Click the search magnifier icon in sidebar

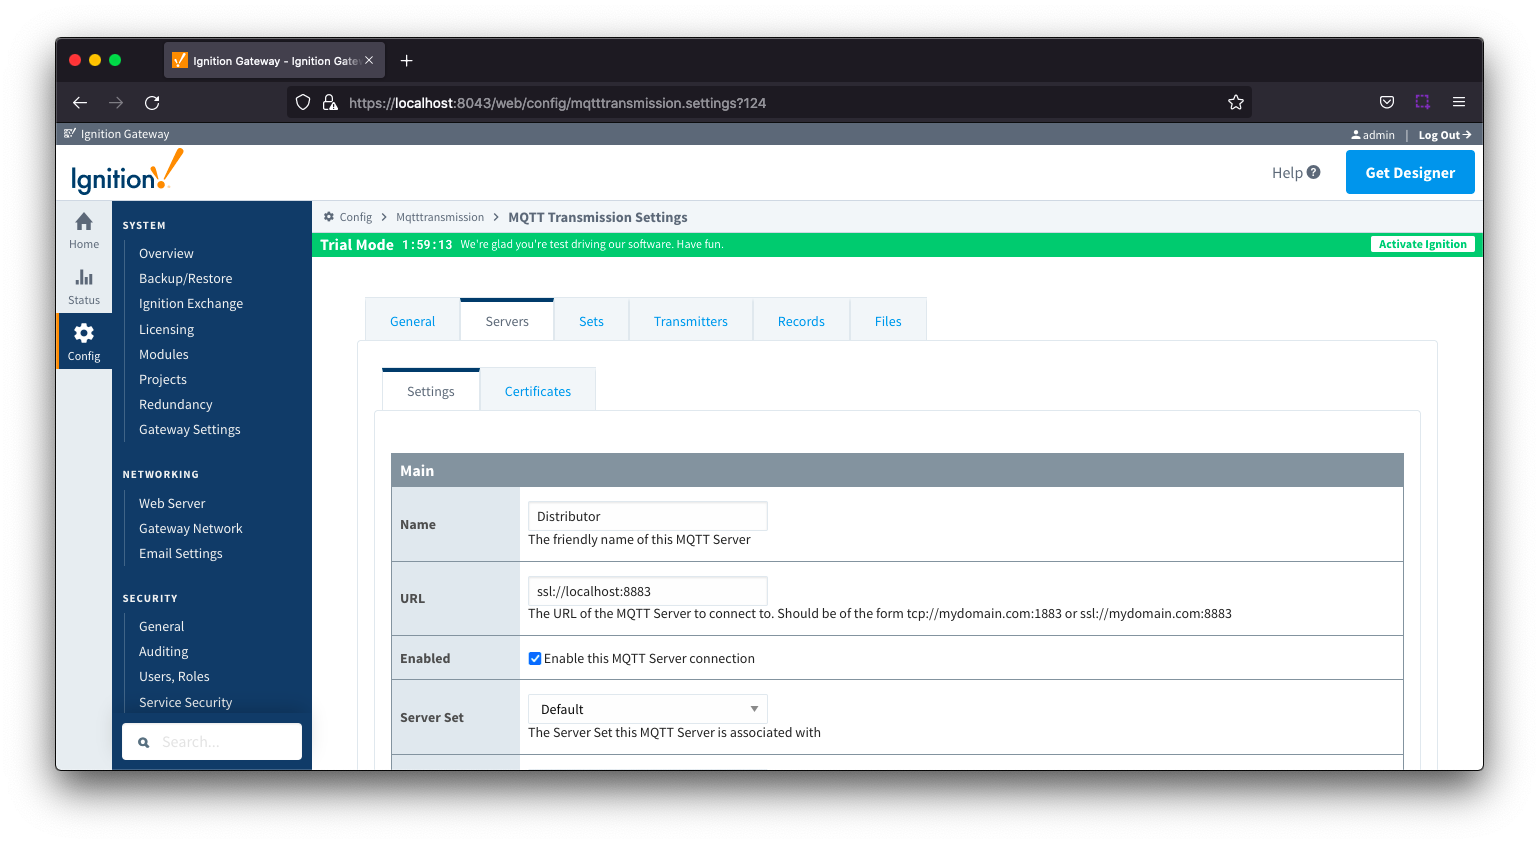(x=144, y=742)
